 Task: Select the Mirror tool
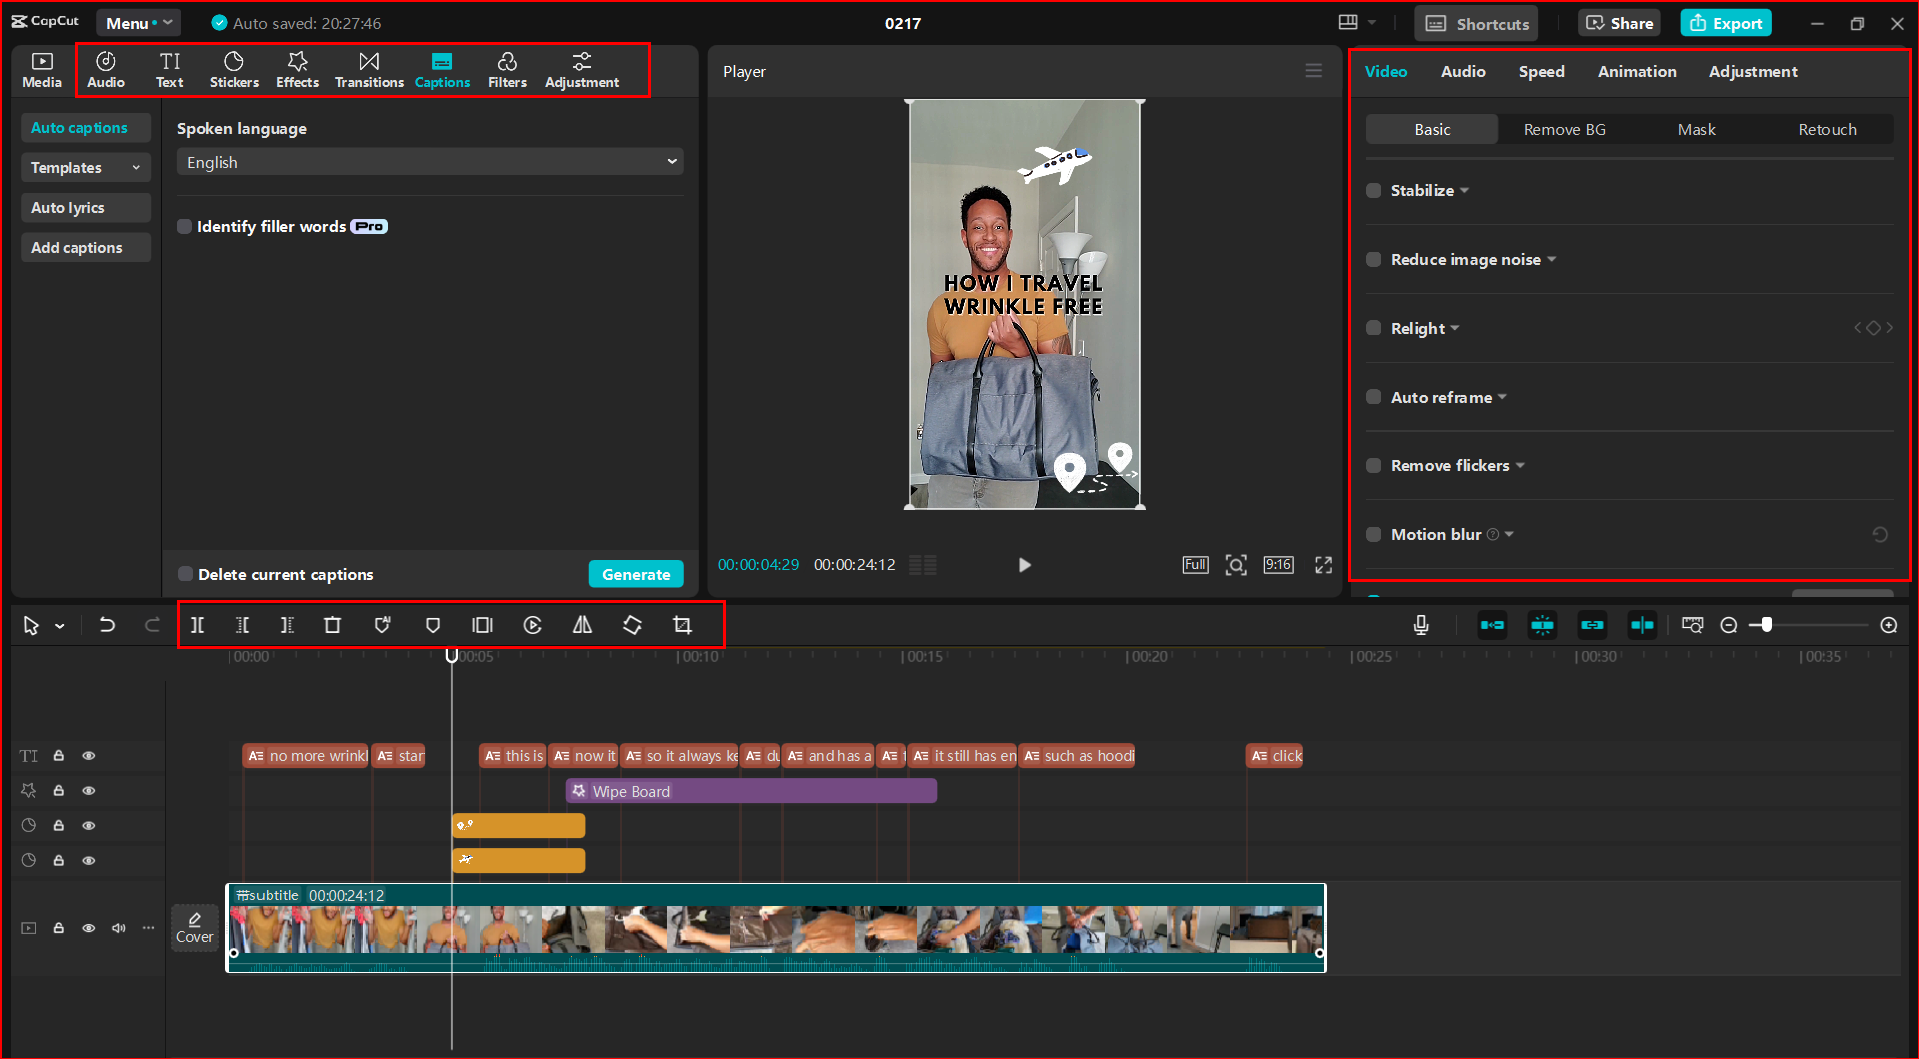(582, 625)
